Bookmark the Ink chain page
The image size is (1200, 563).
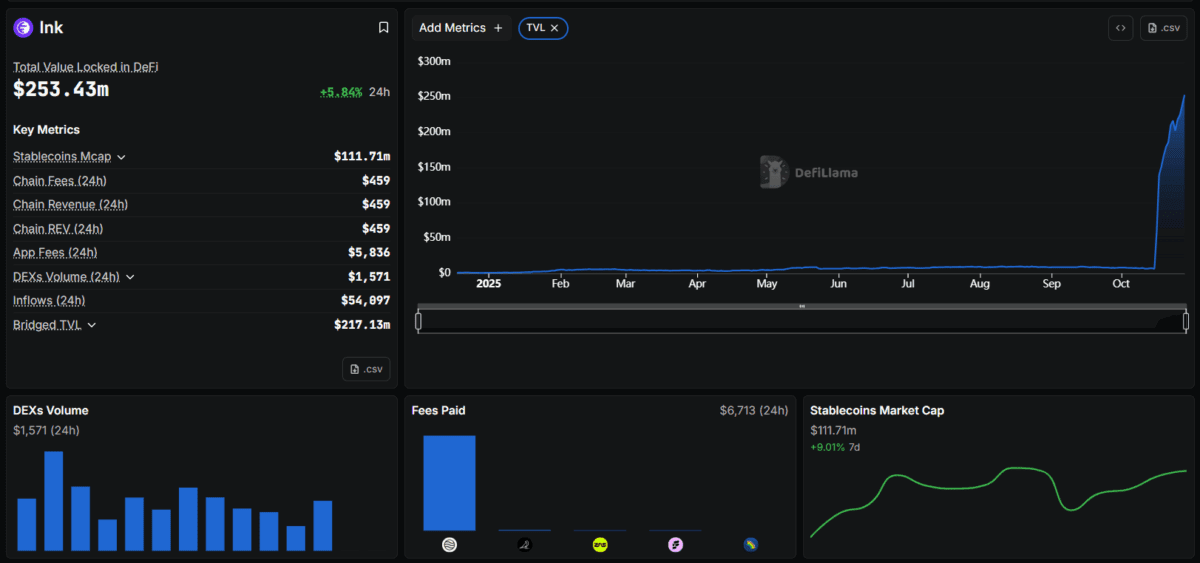click(x=383, y=28)
